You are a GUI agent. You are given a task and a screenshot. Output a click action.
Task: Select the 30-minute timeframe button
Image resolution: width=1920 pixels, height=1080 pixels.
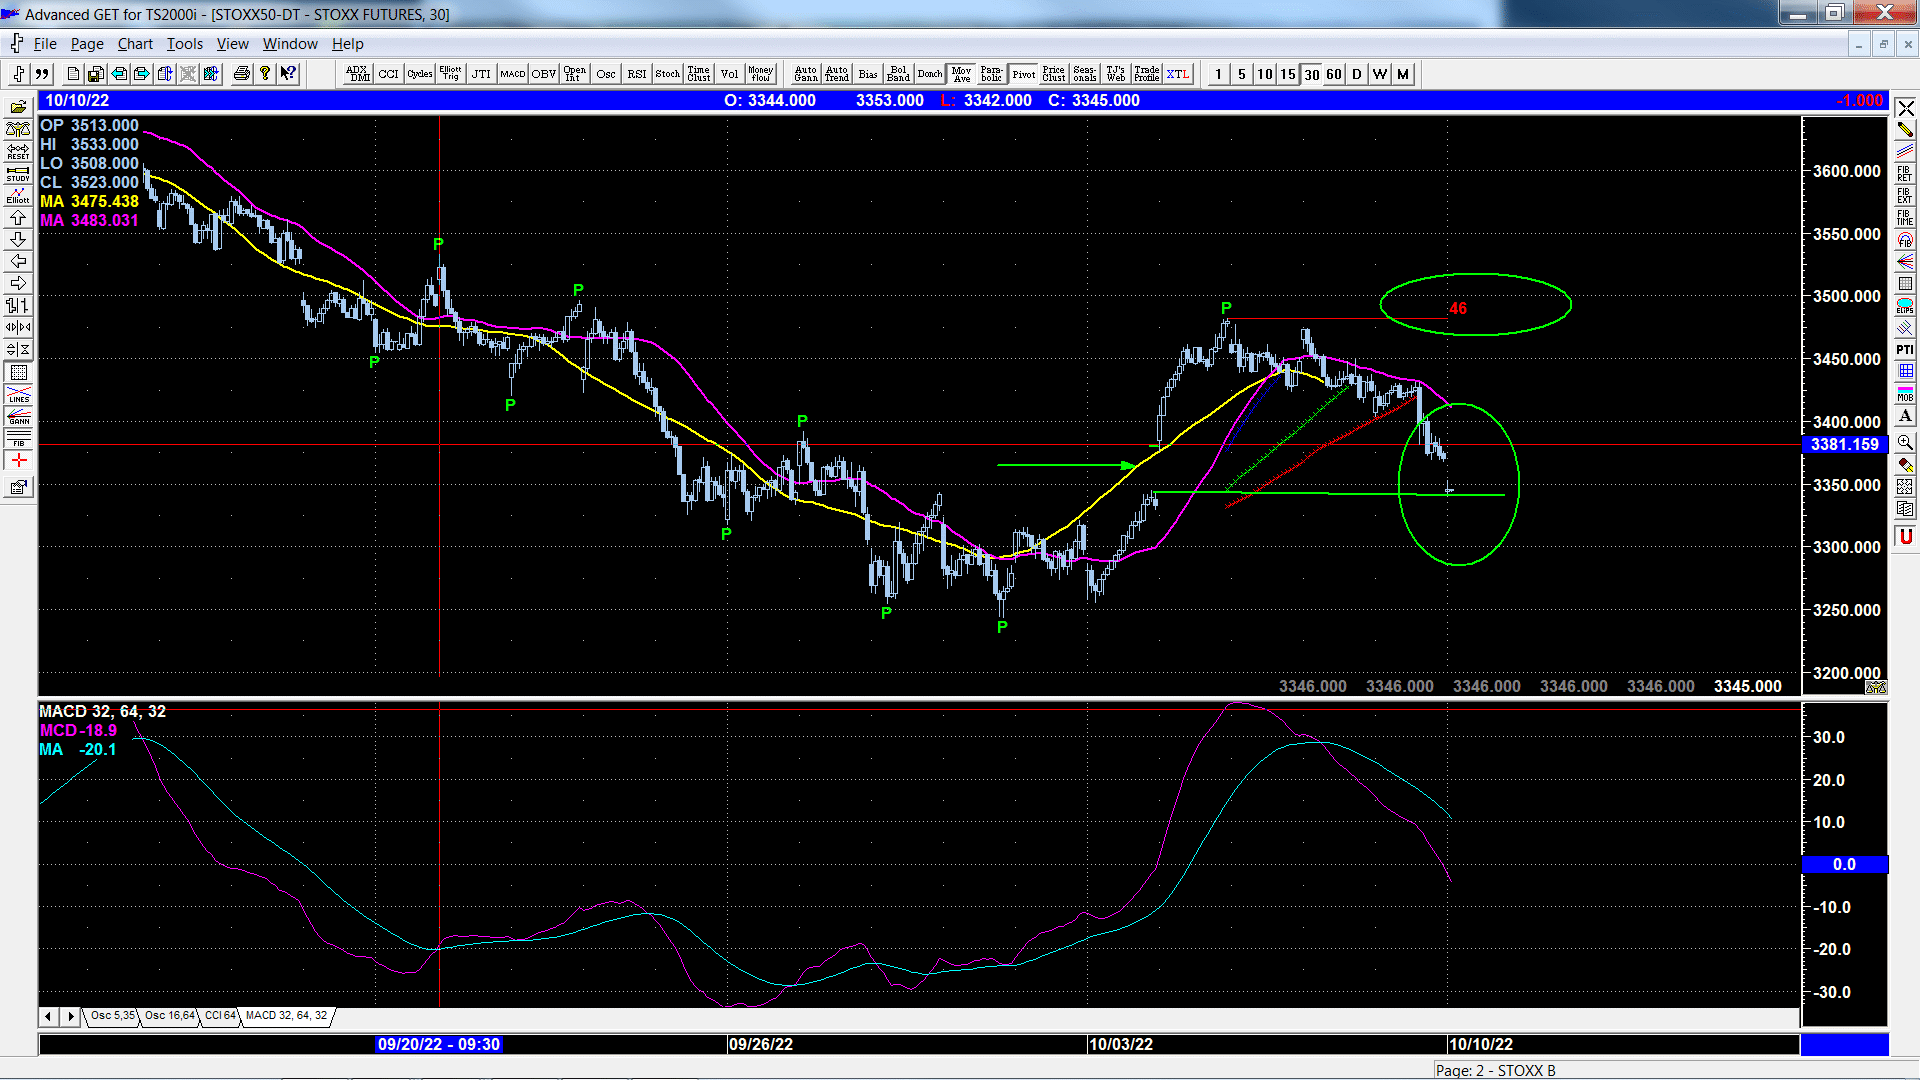pyautogui.click(x=1311, y=74)
